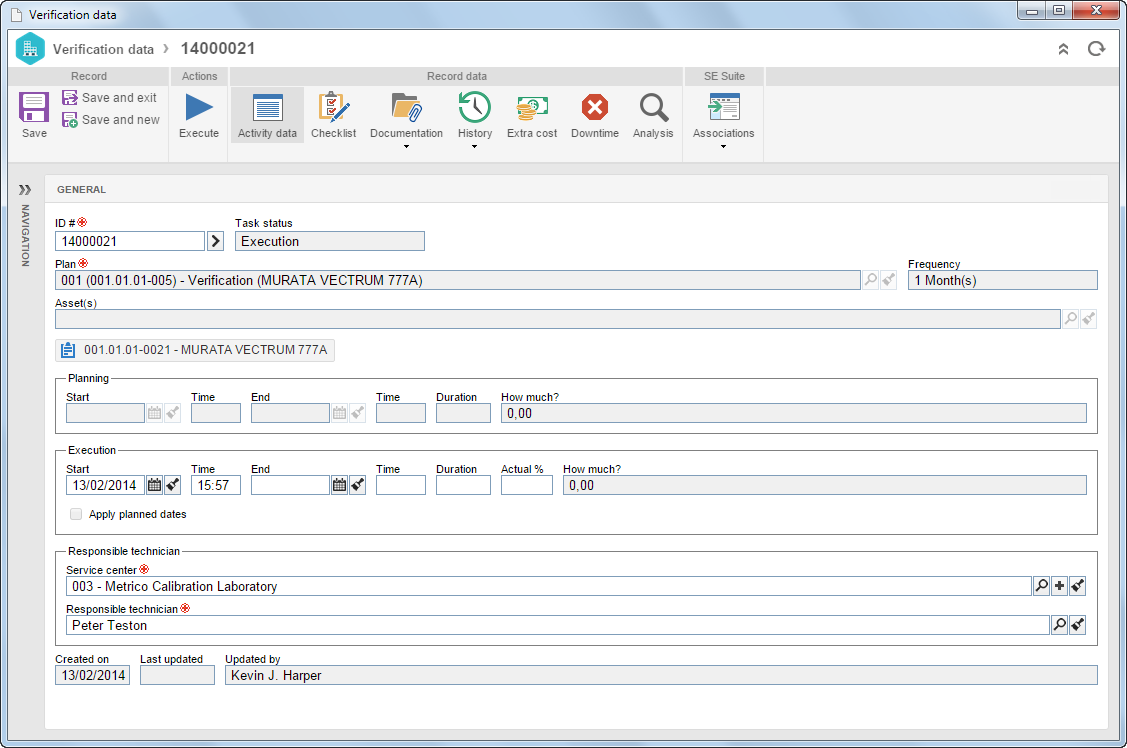This screenshot has width=1127, height=748.
Task: Search for a Plan with the magnifier
Action: click(870, 280)
